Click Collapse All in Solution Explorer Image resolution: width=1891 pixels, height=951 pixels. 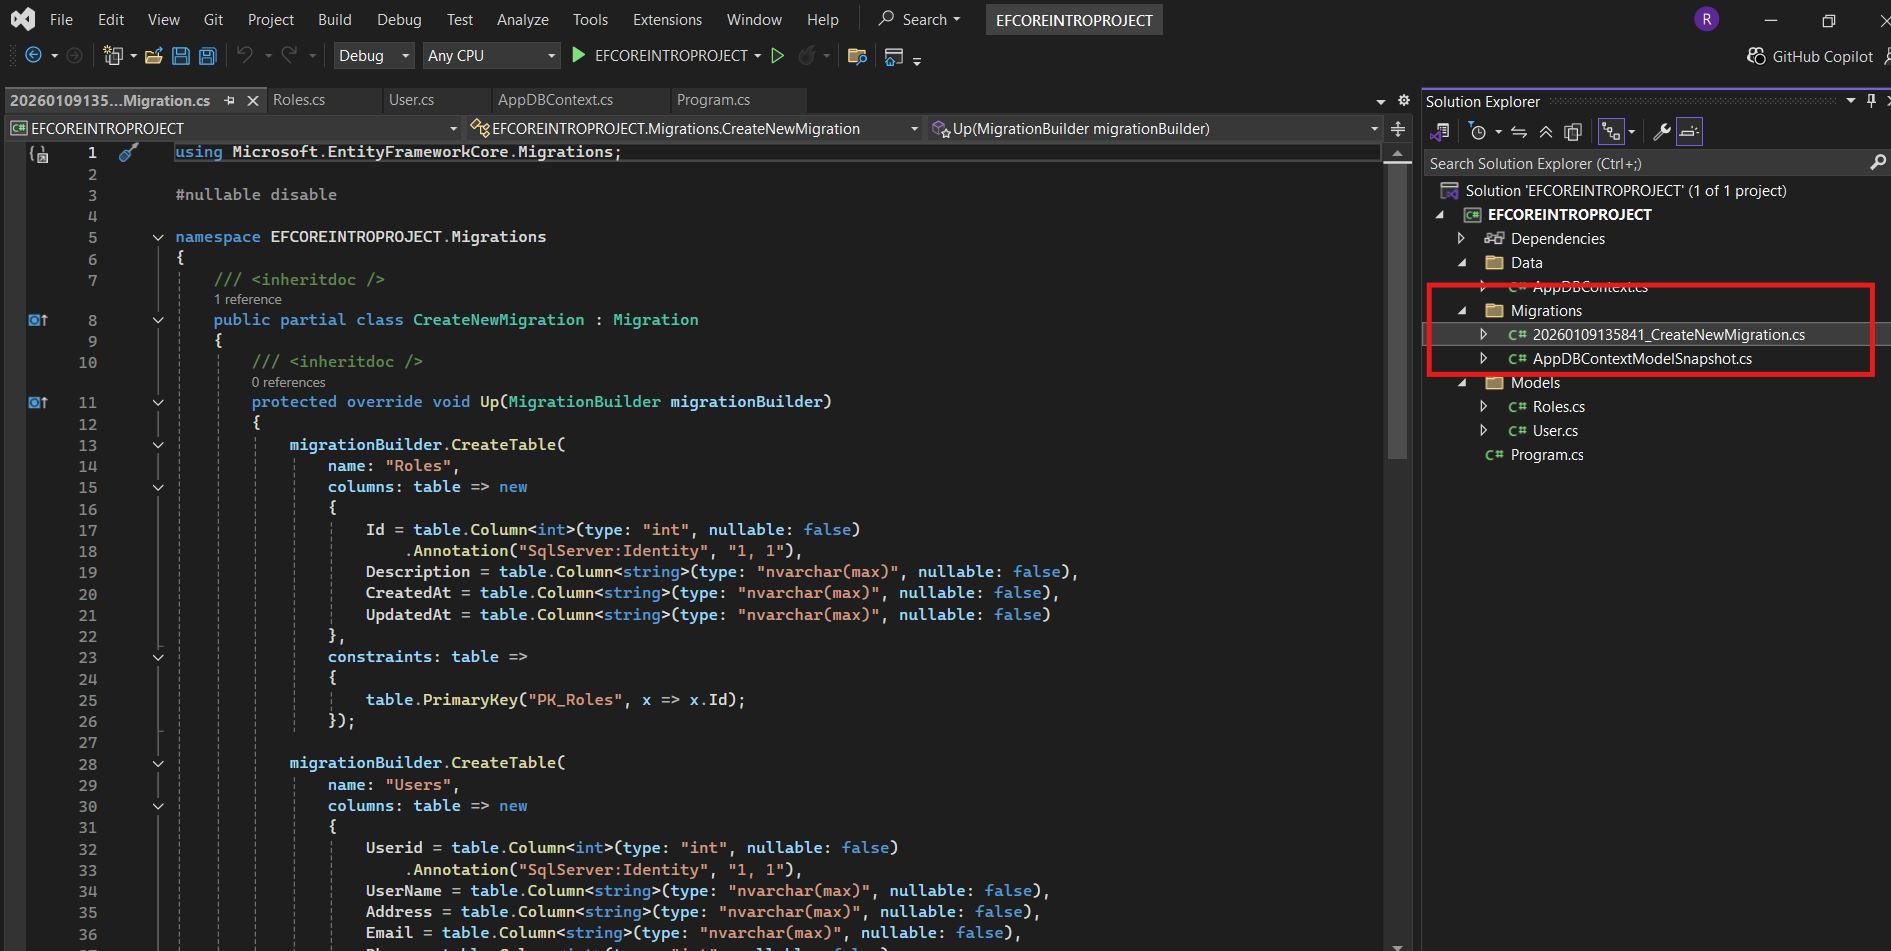(x=1546, y=132)
